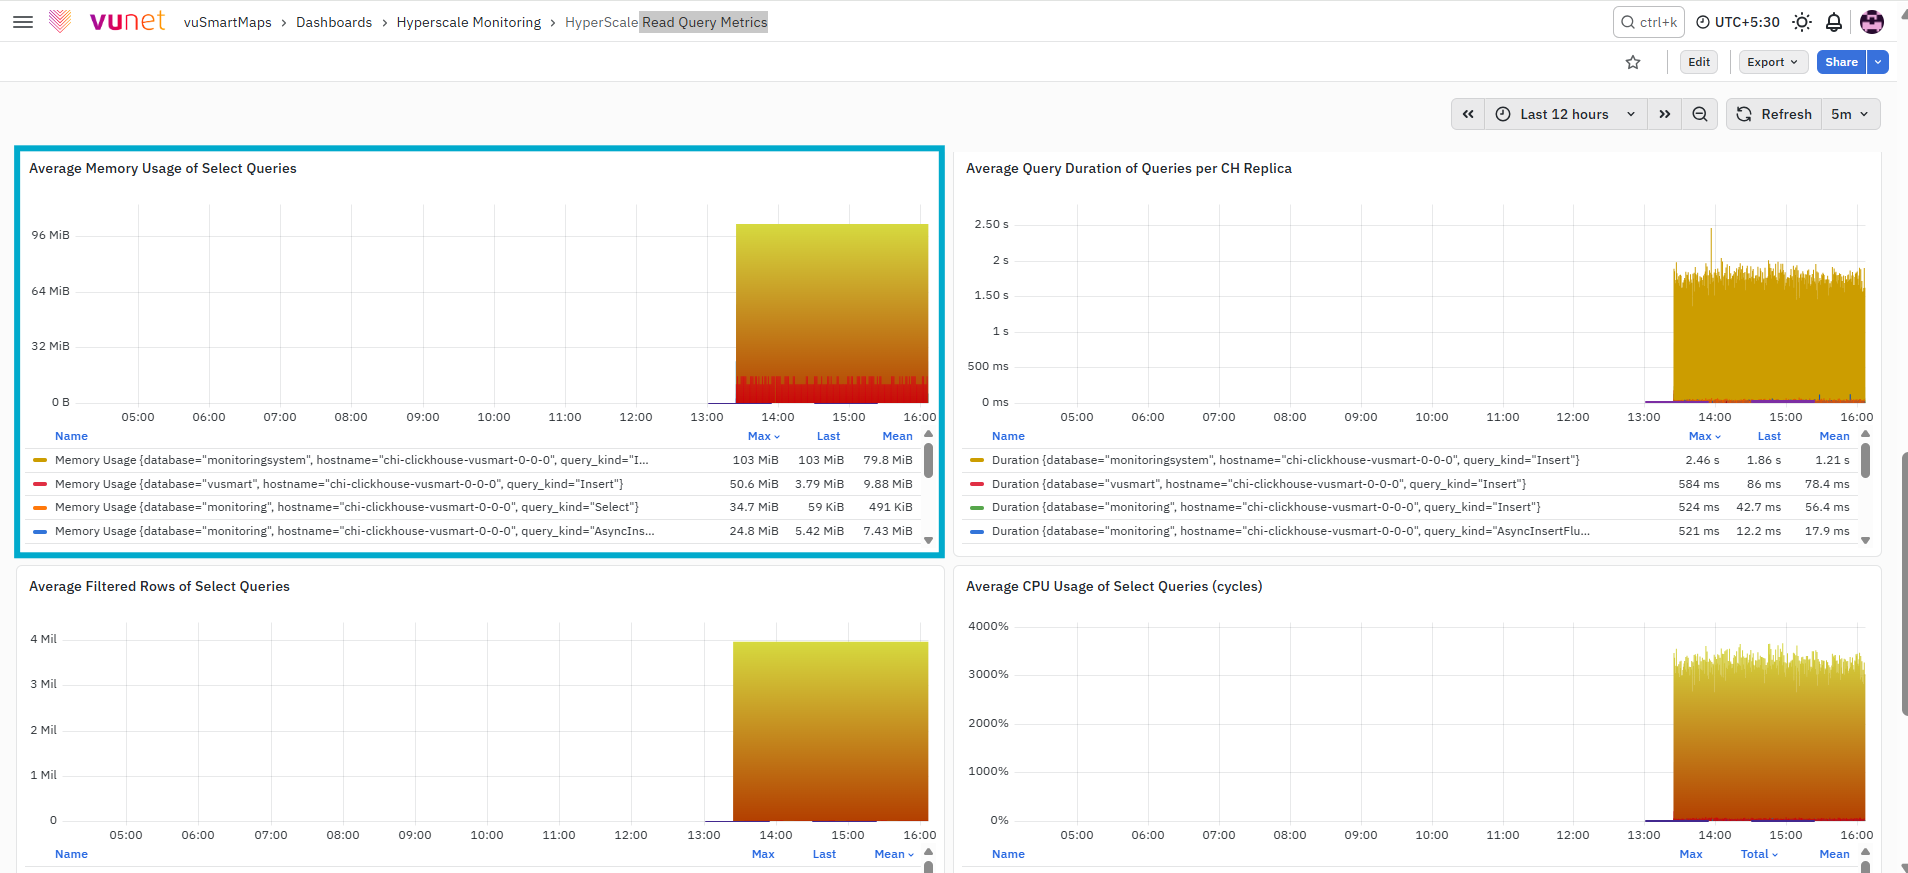Image resolution: width=1908 pixels, height=873 pixels.
Task: Open the user profile avatar
Action: coord(1872,22)
